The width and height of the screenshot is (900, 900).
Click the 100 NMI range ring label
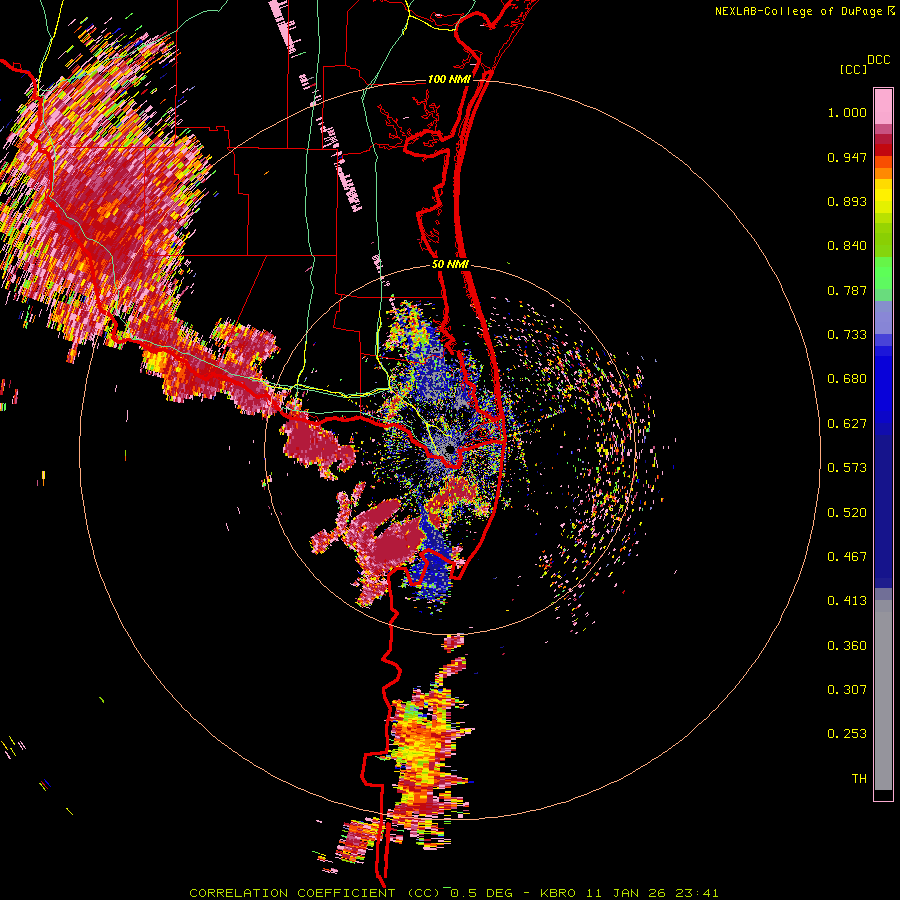tap(449, 79)
